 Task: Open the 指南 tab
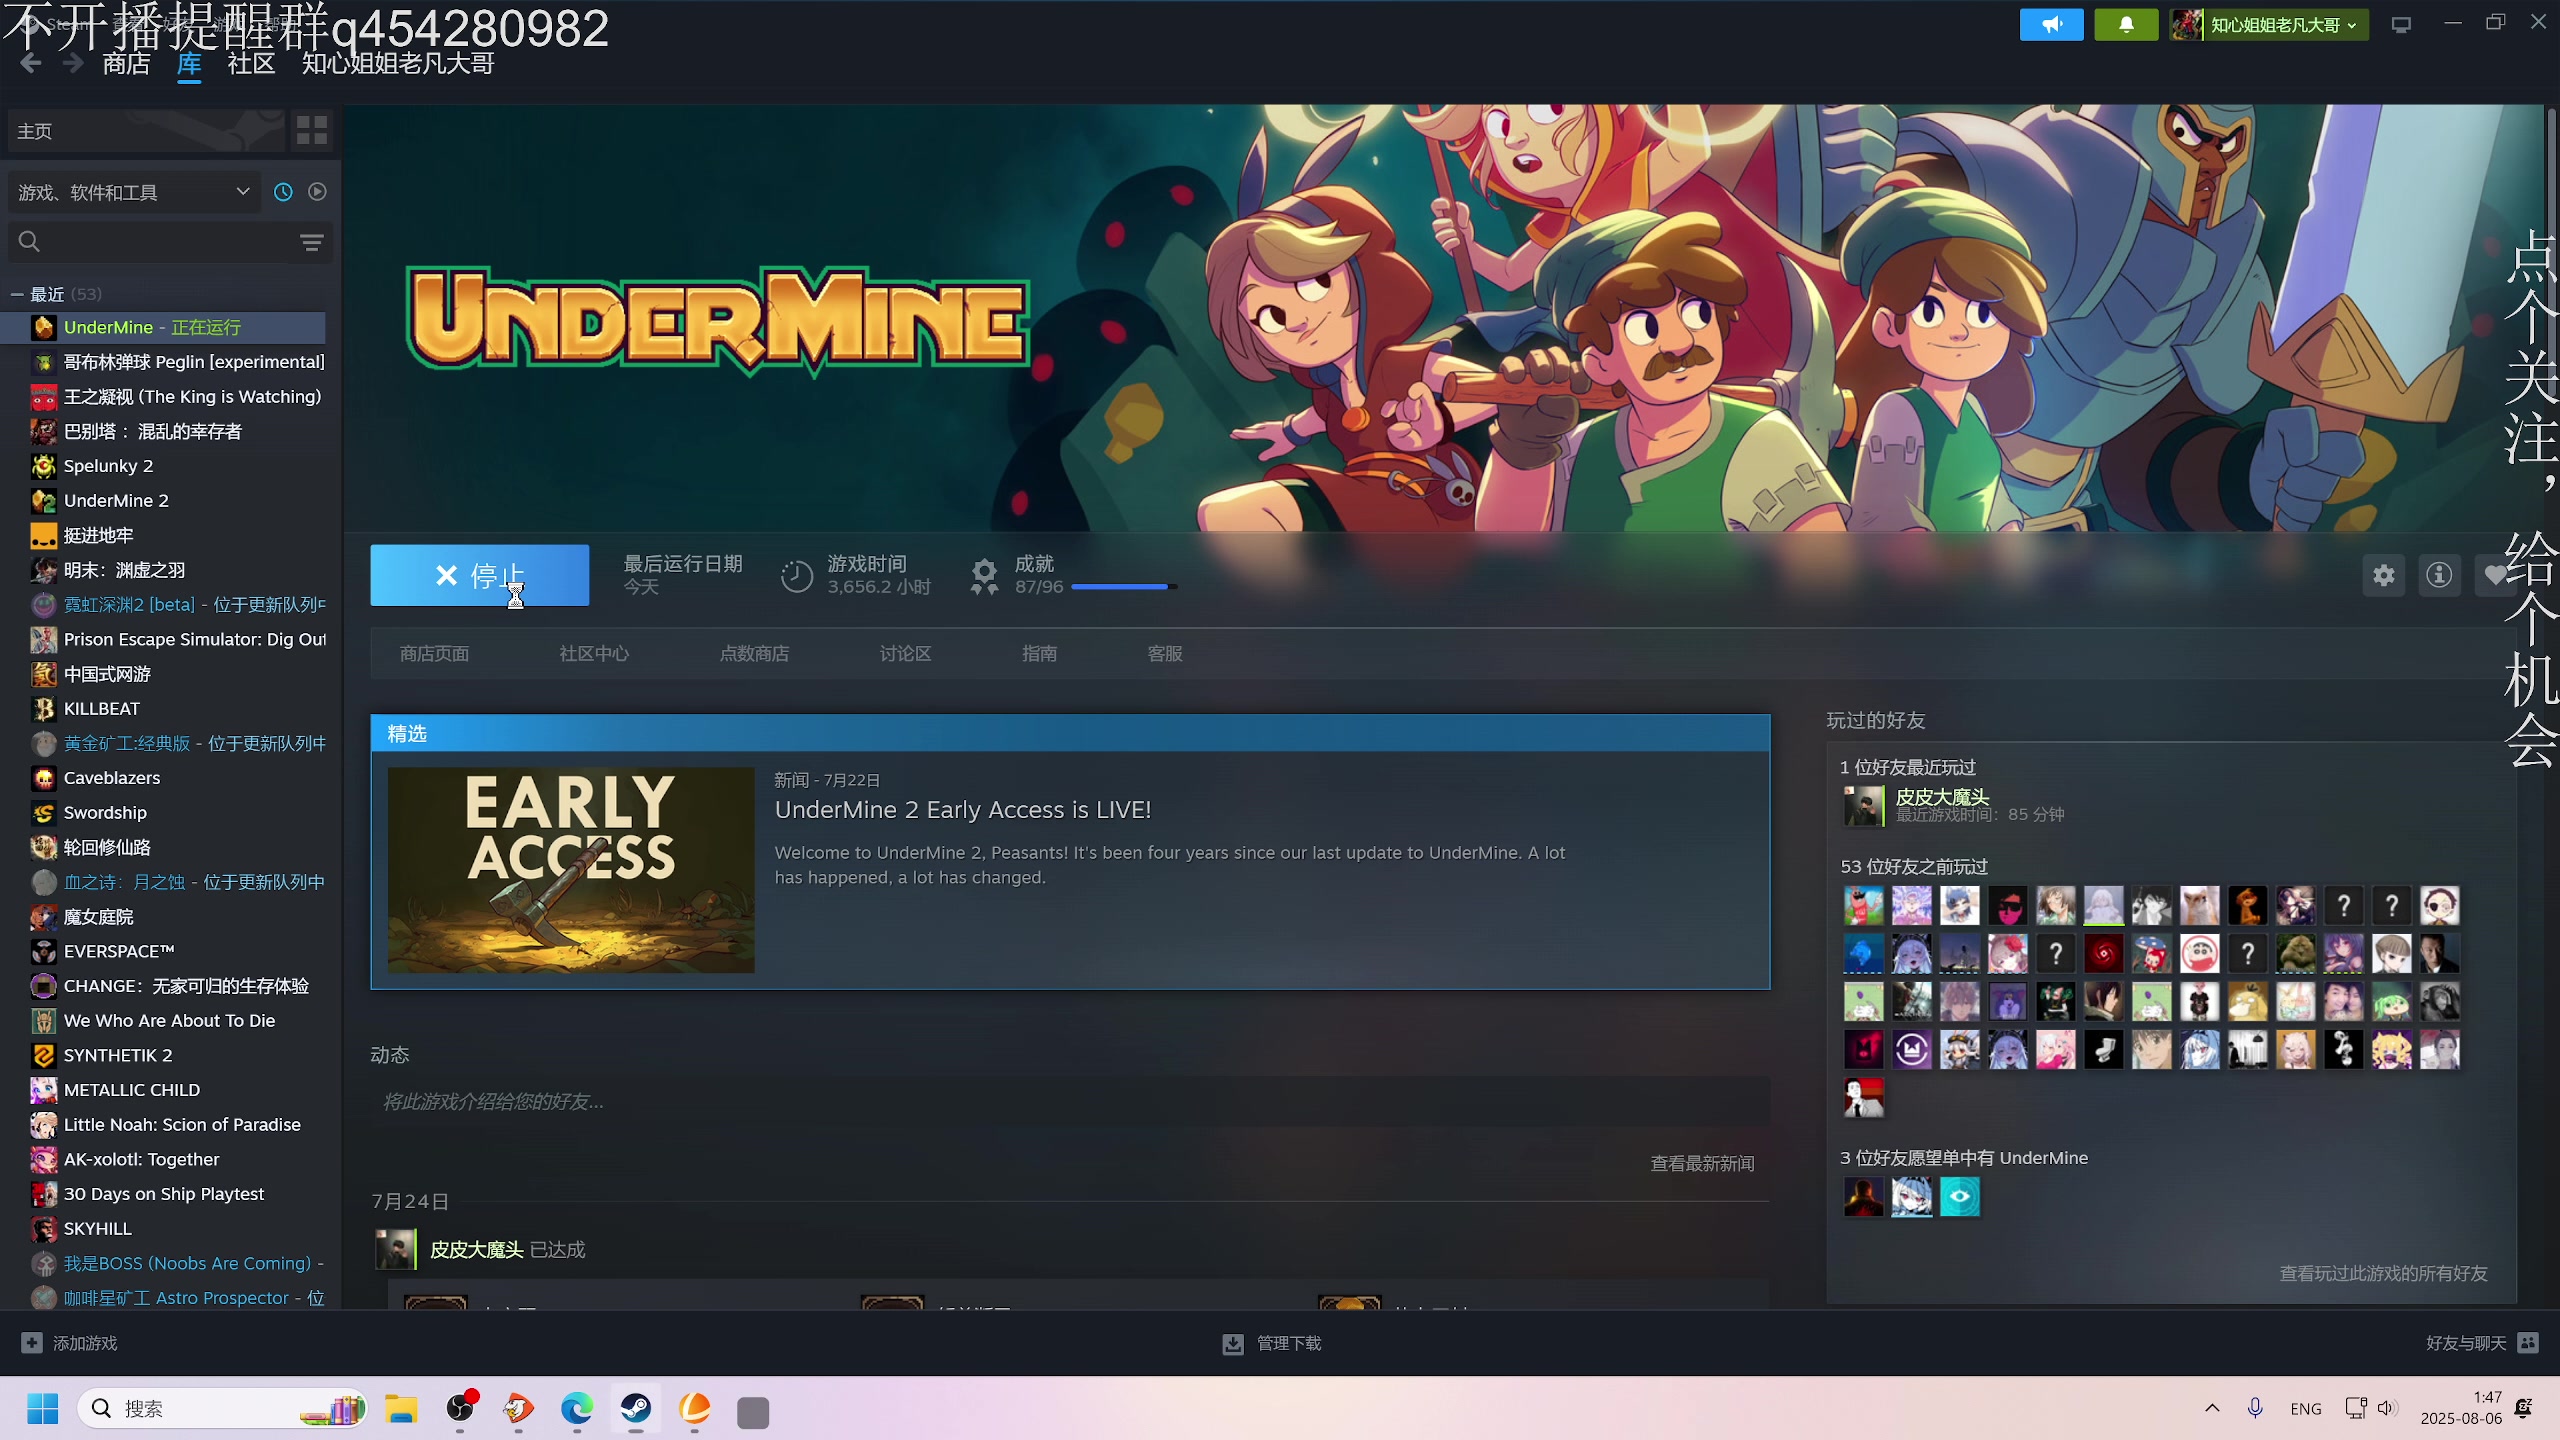click(1039, 654)
